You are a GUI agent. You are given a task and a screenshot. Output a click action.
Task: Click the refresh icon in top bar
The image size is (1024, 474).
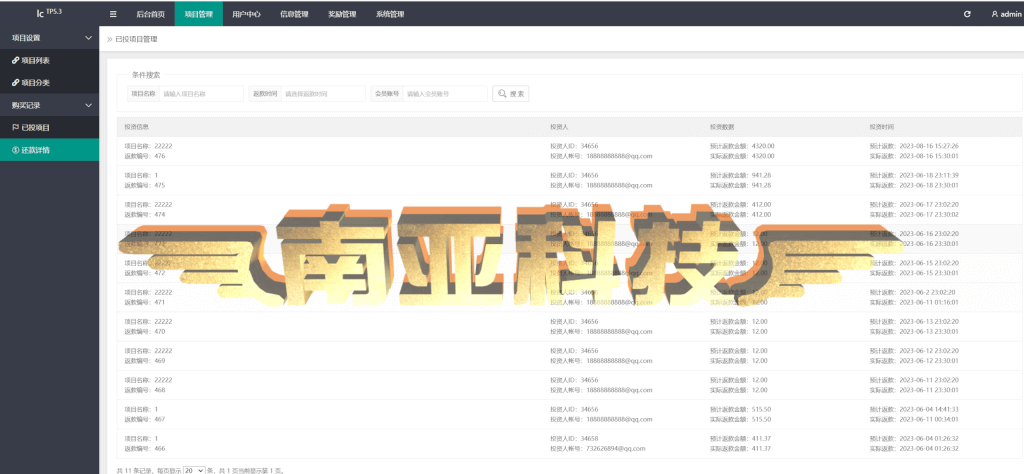tap(967, 14)
